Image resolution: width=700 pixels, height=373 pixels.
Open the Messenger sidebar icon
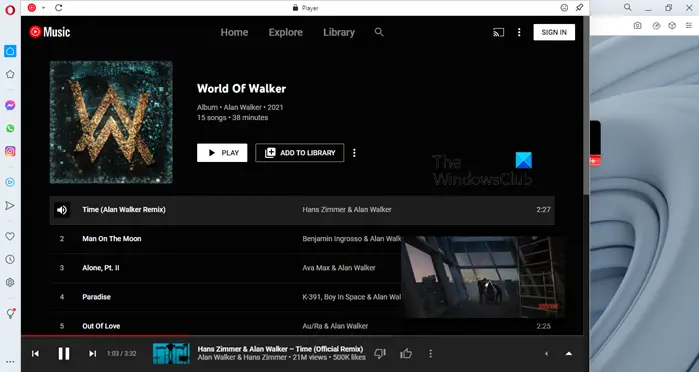(10, 105)
